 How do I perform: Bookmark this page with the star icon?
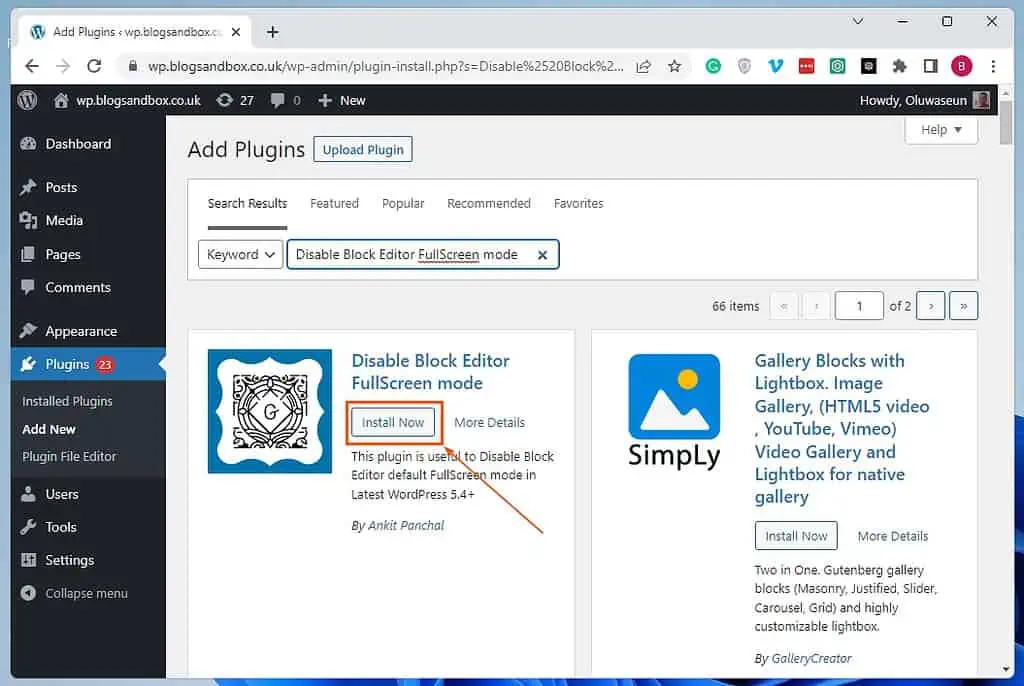pyautogui.click(x=675, y=66)
